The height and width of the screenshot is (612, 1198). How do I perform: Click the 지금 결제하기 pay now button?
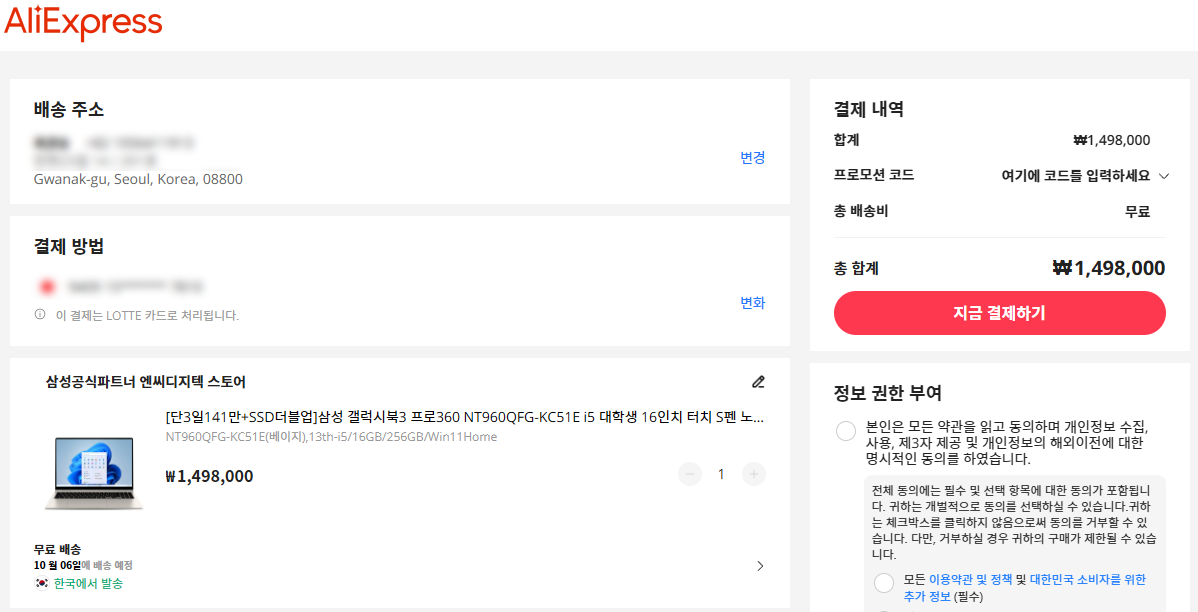(x=999, y=313)
